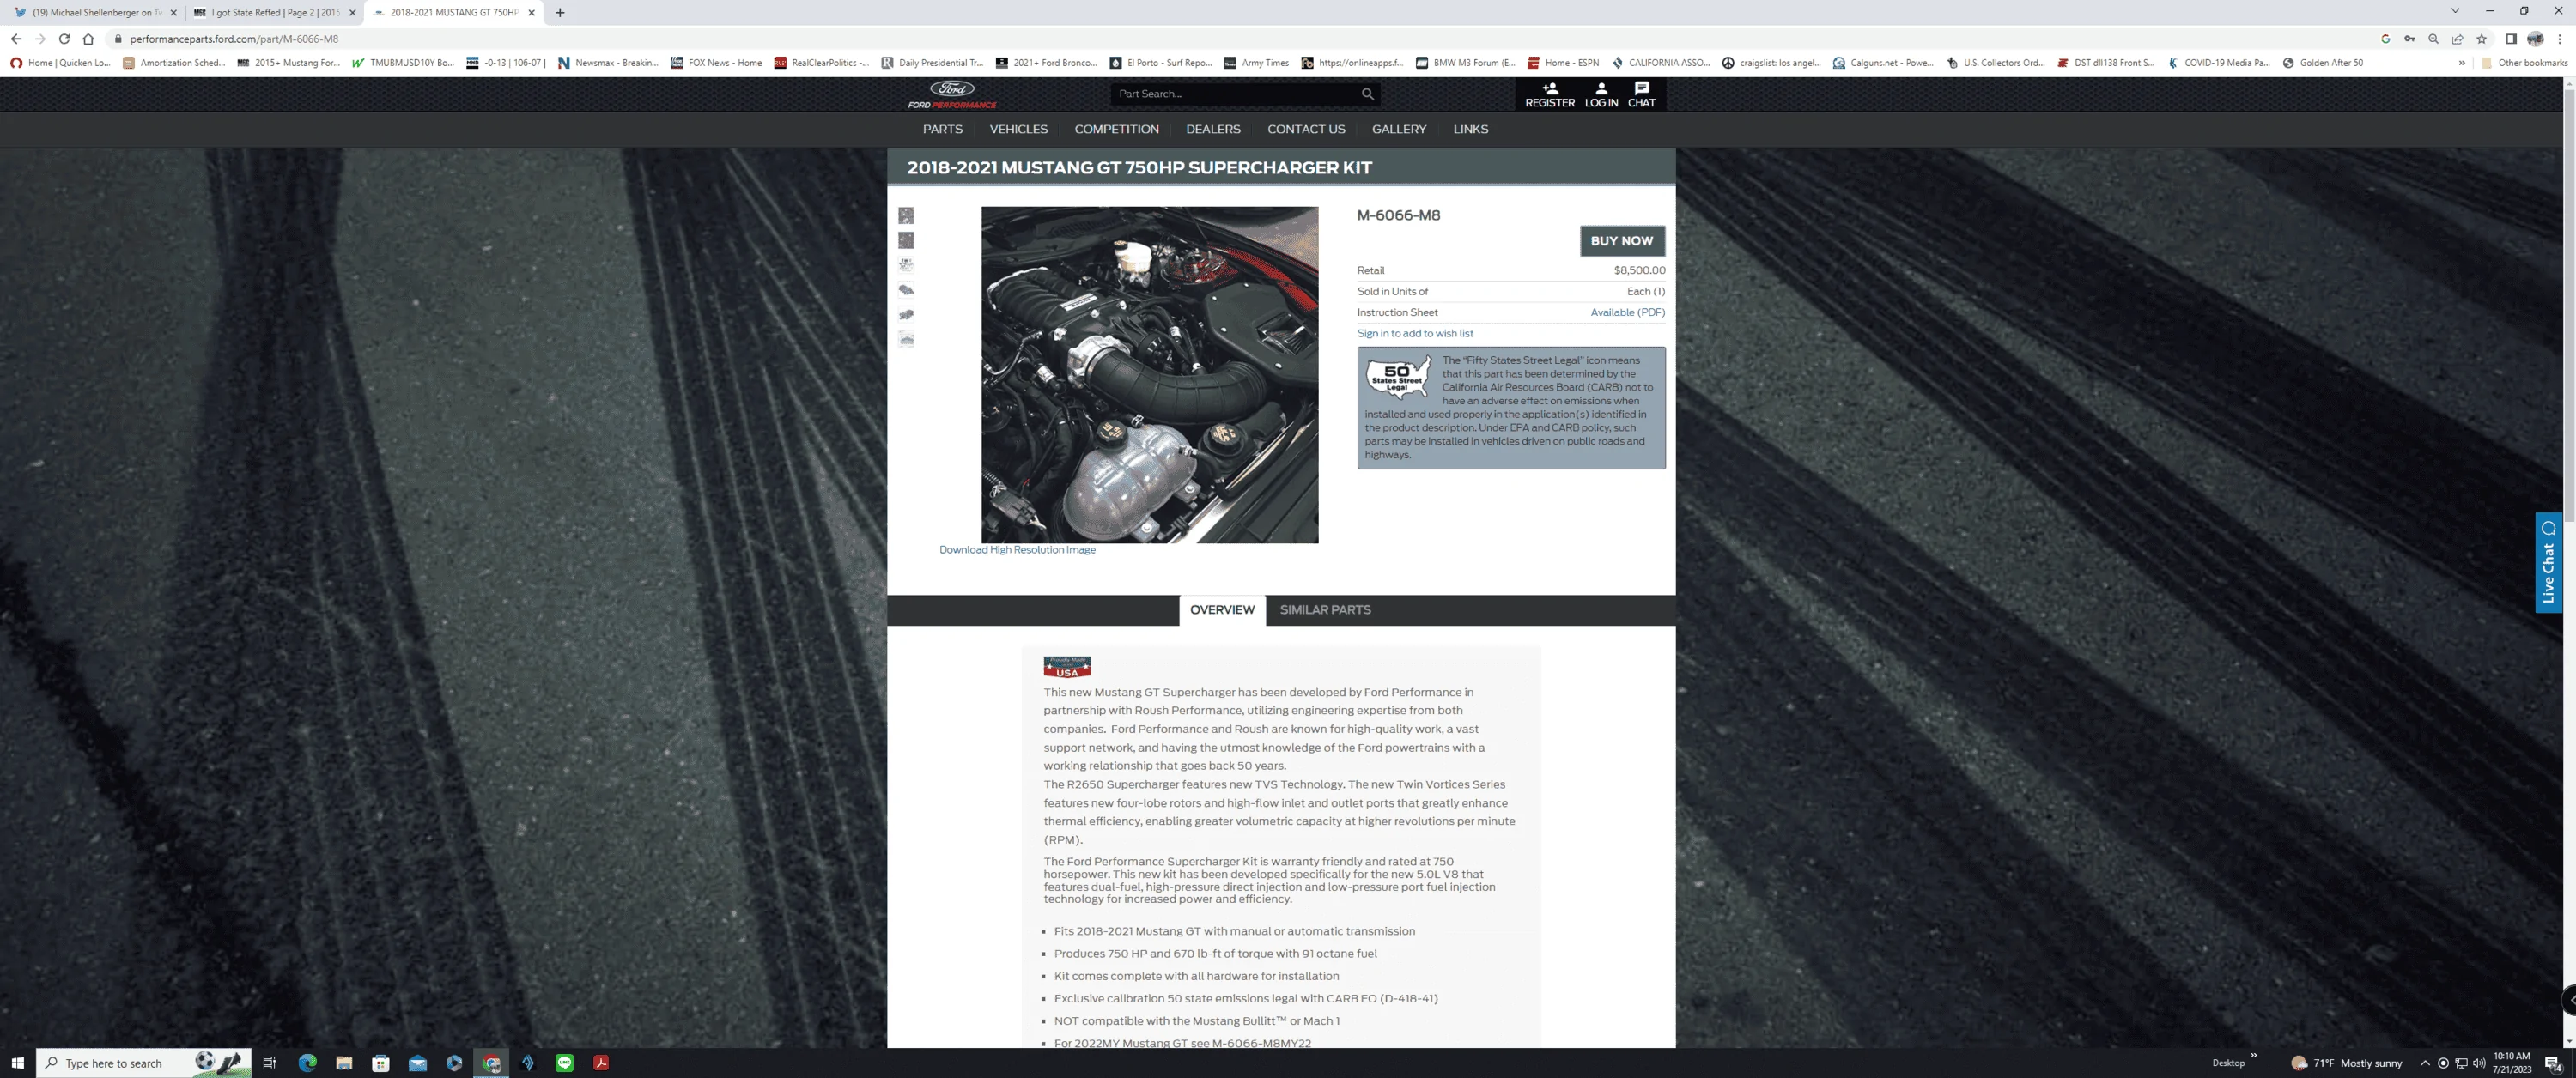The width and height of the screenshot is (2576, 1078).
Task: Open the Chrome profile avatar
Action: (2535, 39)
